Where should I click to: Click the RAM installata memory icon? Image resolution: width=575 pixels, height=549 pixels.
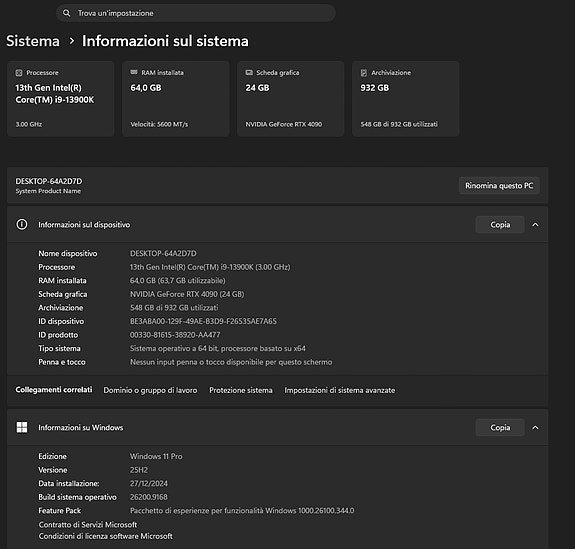pos(134,72)
